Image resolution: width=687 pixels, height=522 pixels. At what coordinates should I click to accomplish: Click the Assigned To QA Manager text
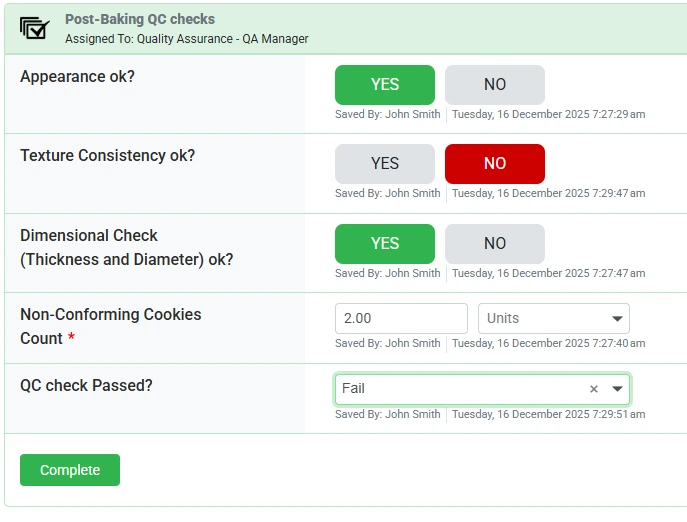pyautogui.click(x=187, y=39)
